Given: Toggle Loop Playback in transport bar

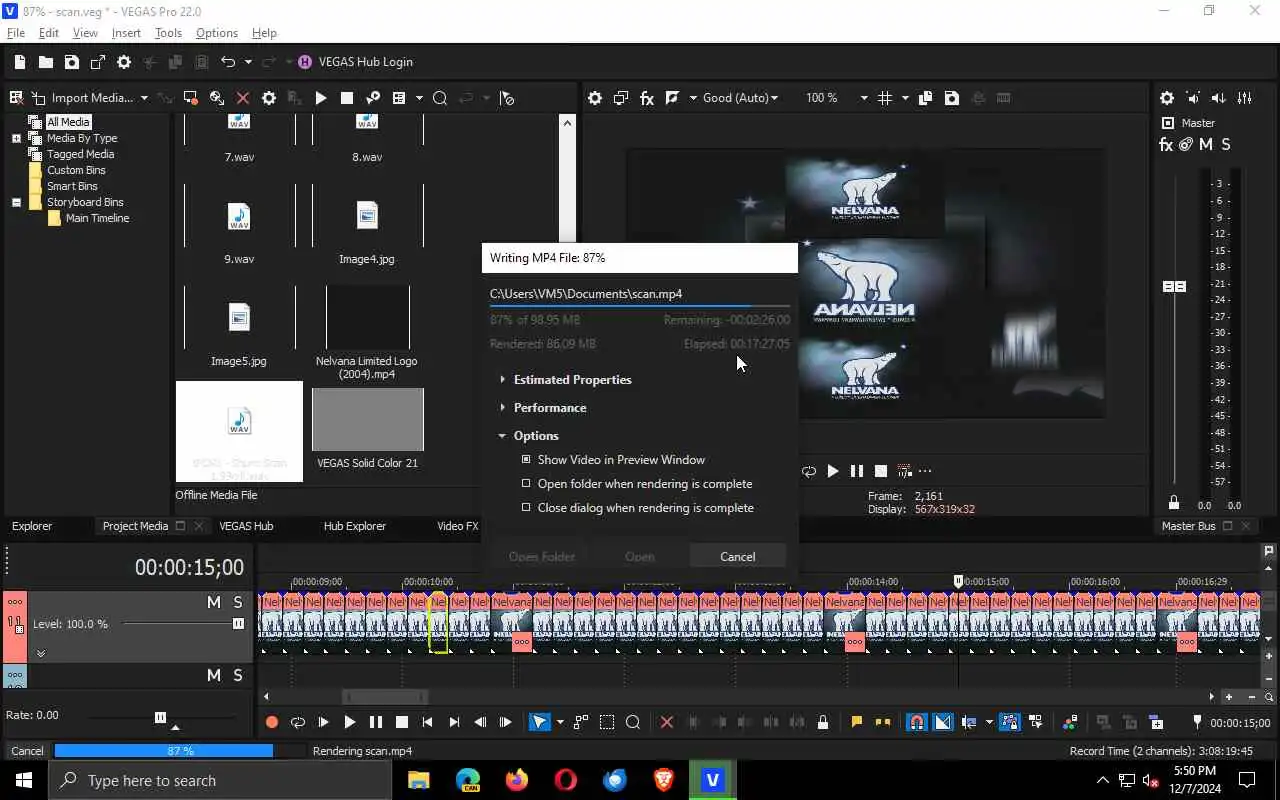Looking at the screenshot, I should (297, 722).
